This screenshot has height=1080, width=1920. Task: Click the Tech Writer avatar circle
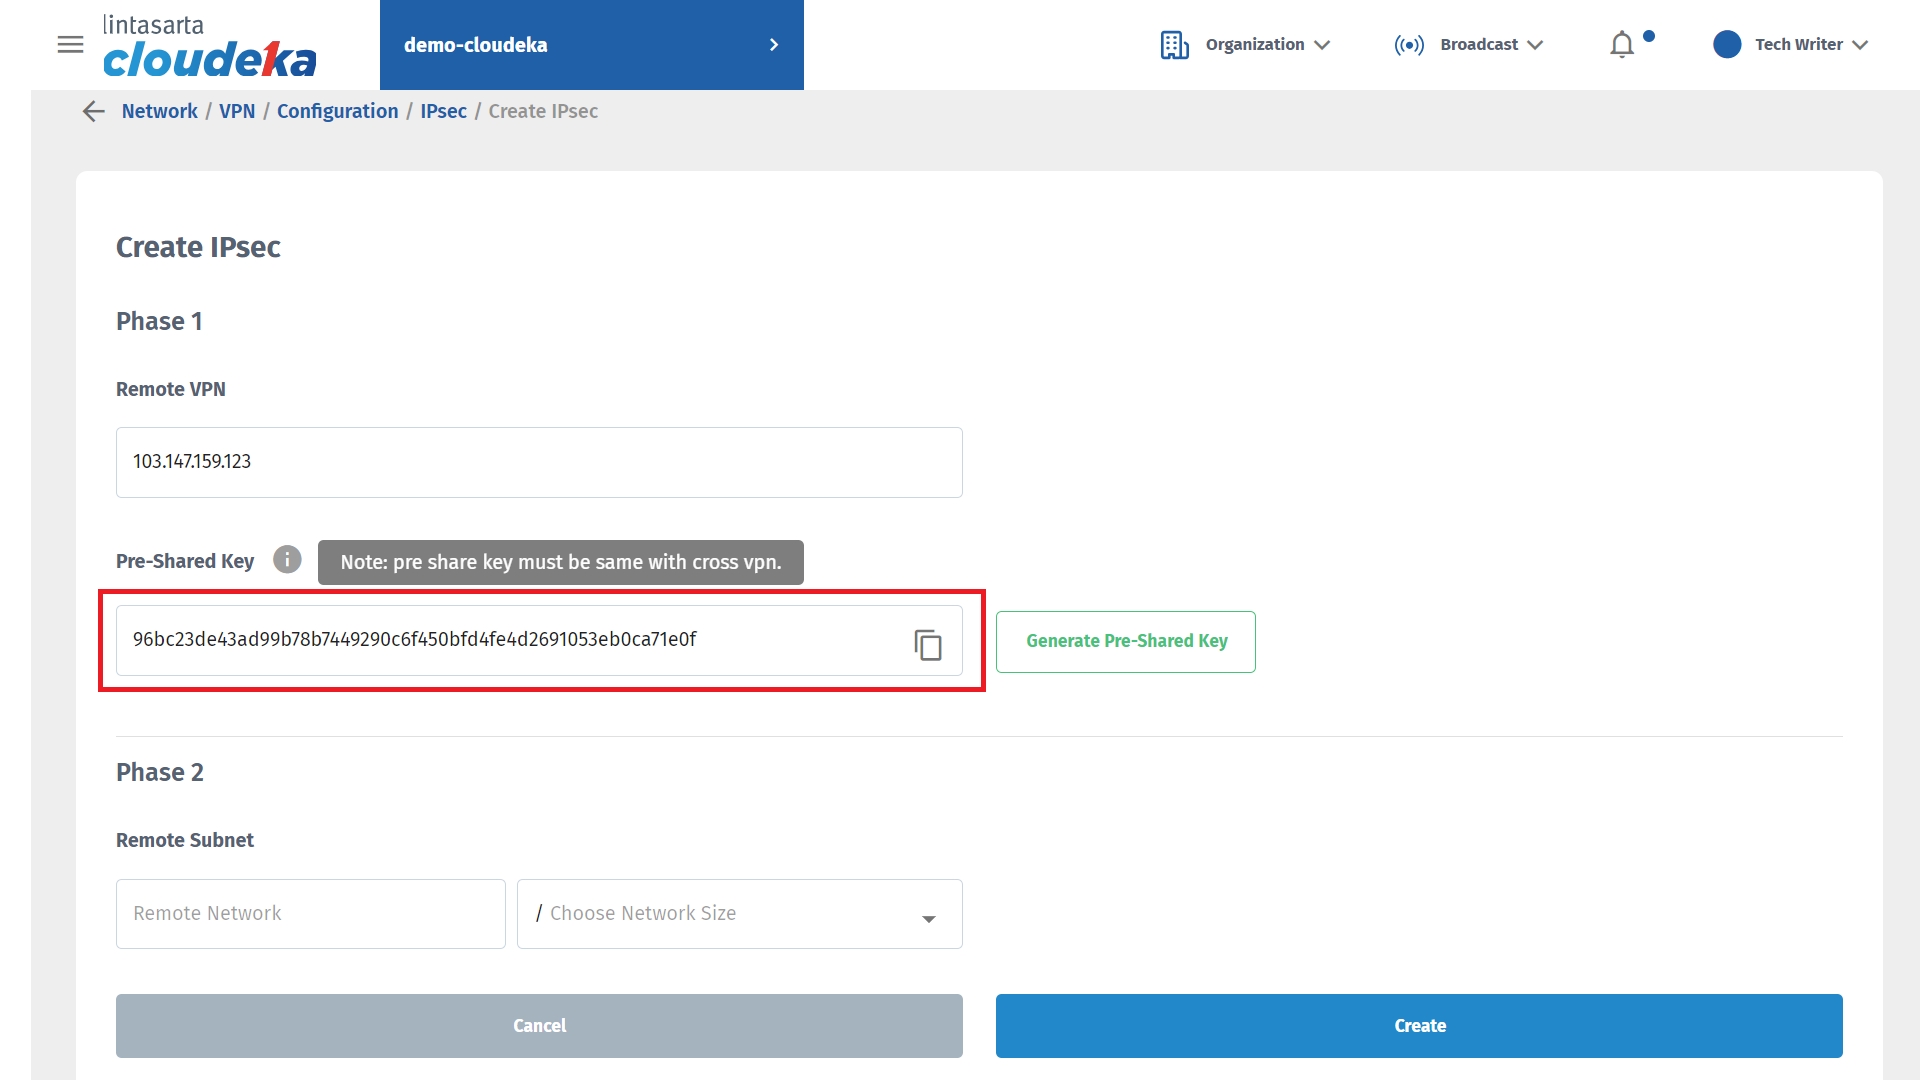[1726, 45]
